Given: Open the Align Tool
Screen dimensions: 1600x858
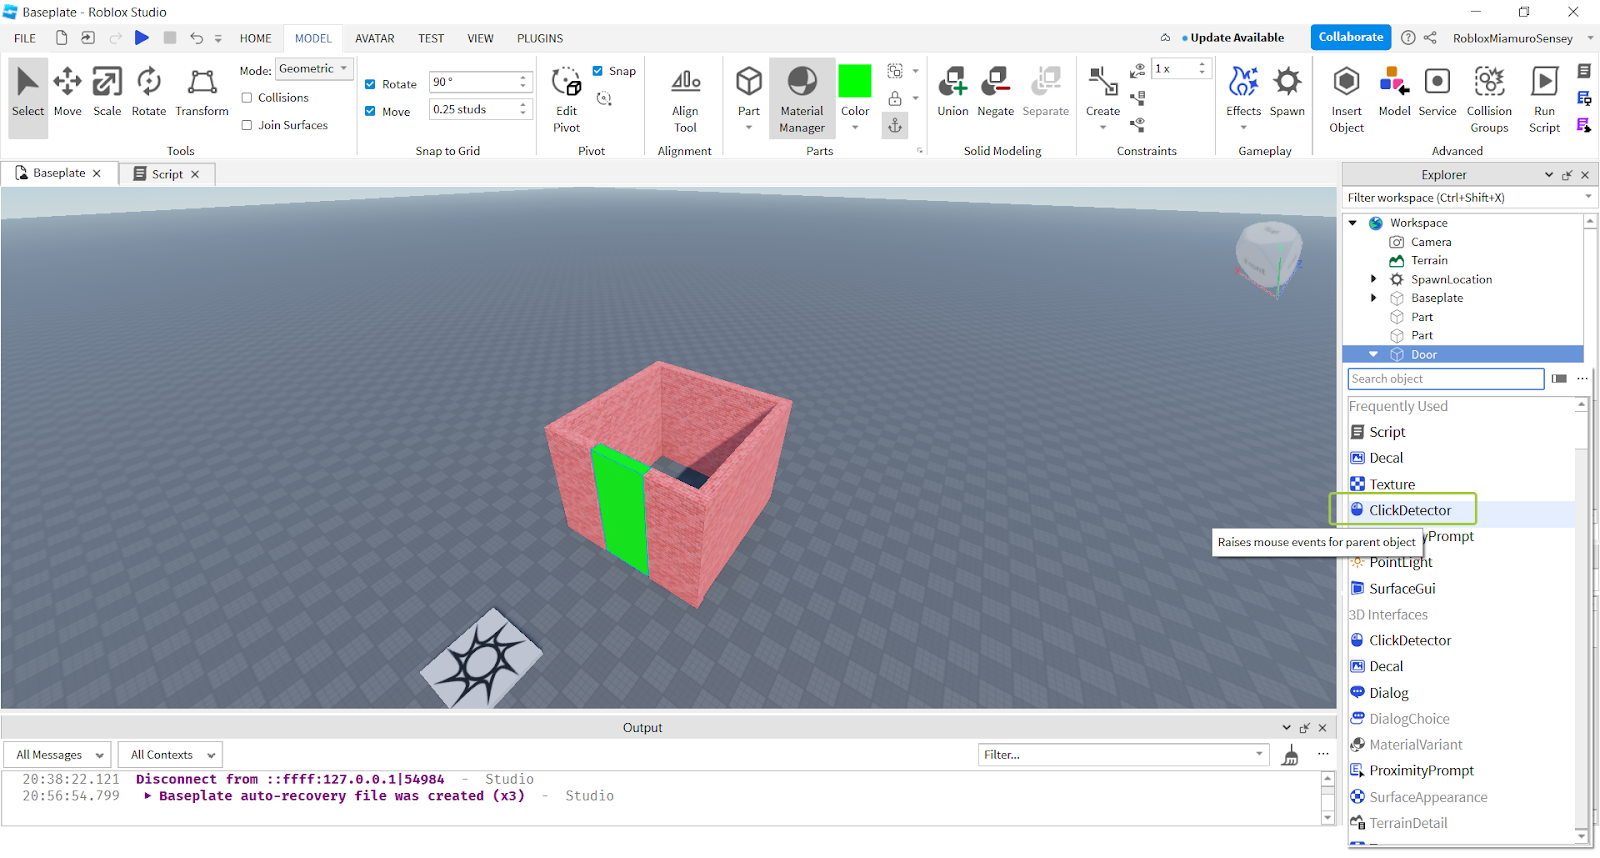Looking at the screenshot, I should (685, 98).
